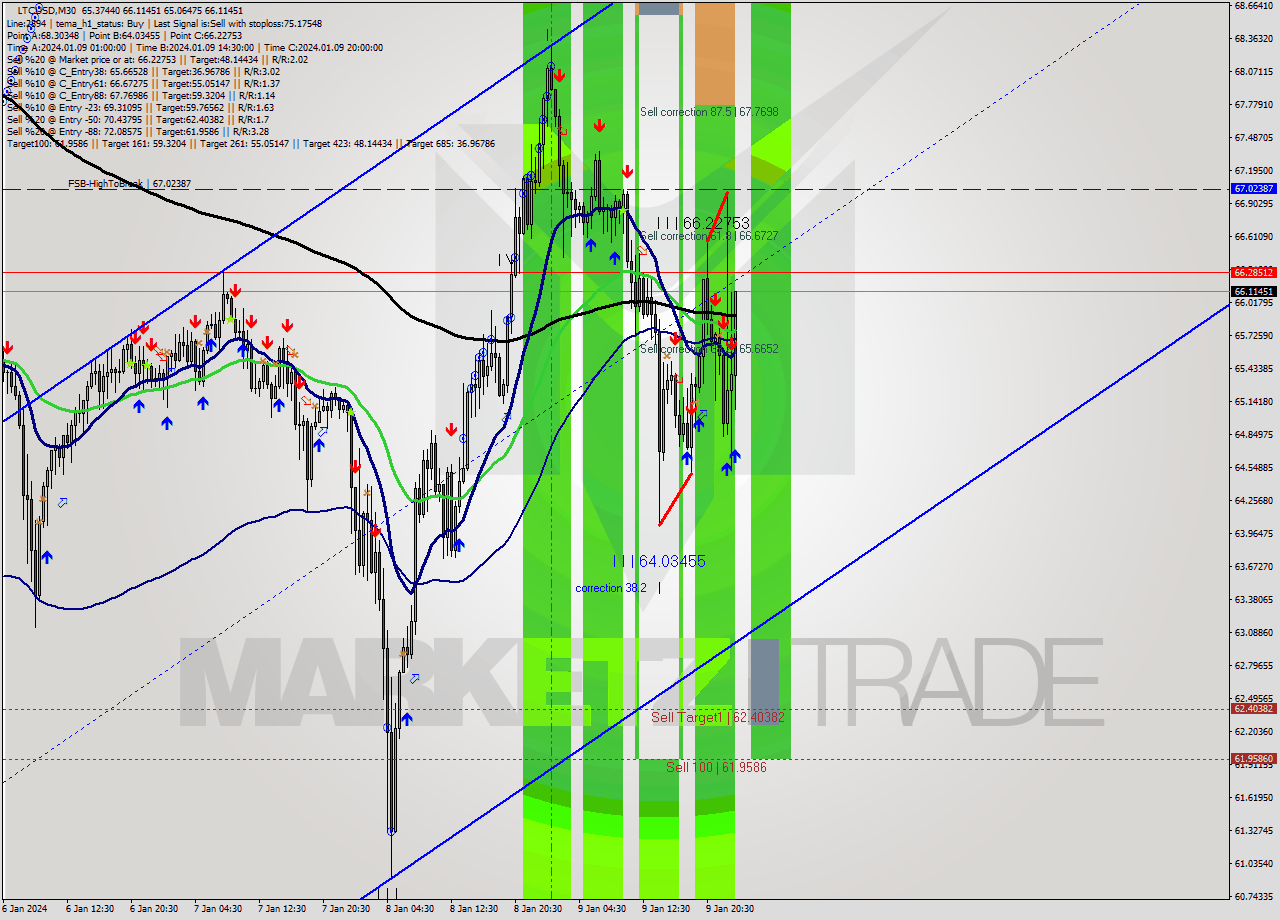Image resolution: width=1280 pixels, height=920 pixels.
Task: Click the 'FSB-HighToBreak | 67.02387' label
Action: pyautogui.click(x=129, y=184)
